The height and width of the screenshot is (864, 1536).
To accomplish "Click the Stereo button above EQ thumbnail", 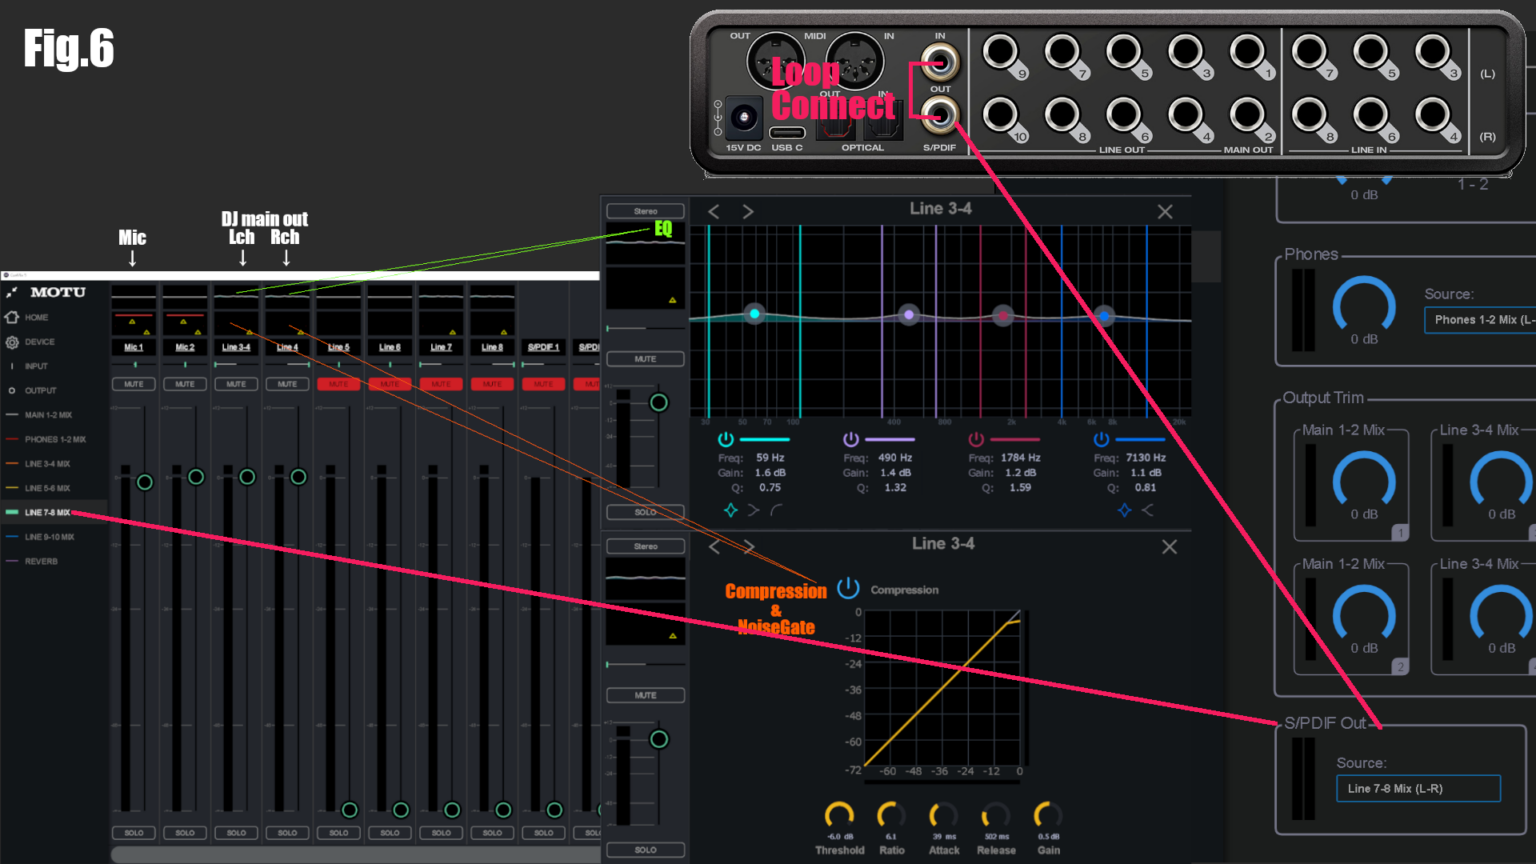I will (645, 211).
